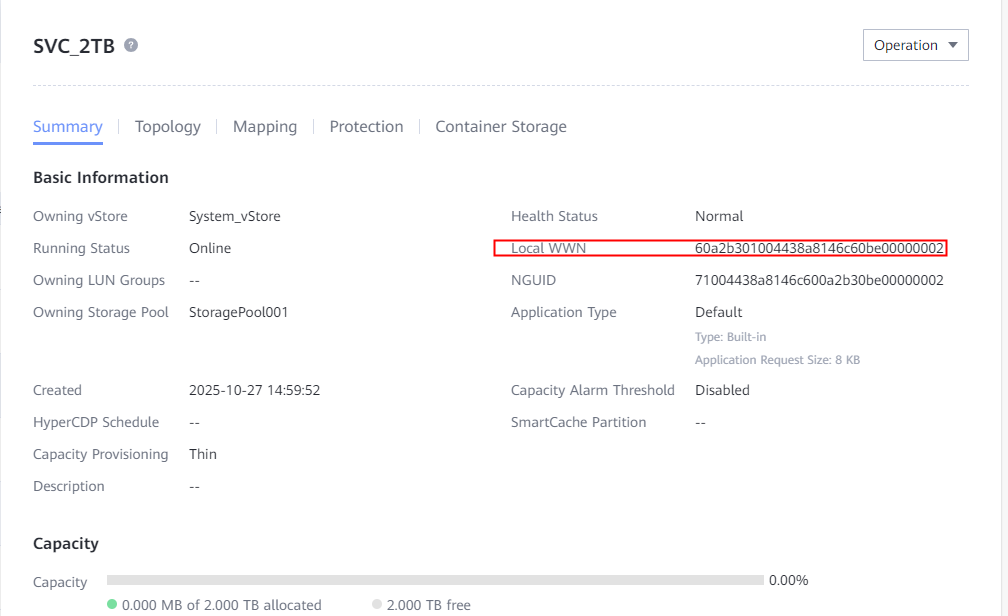Click the Disabled capacity alarm threshold value
The height and width of the screenshot is (616, 1008).
(722, 390)
